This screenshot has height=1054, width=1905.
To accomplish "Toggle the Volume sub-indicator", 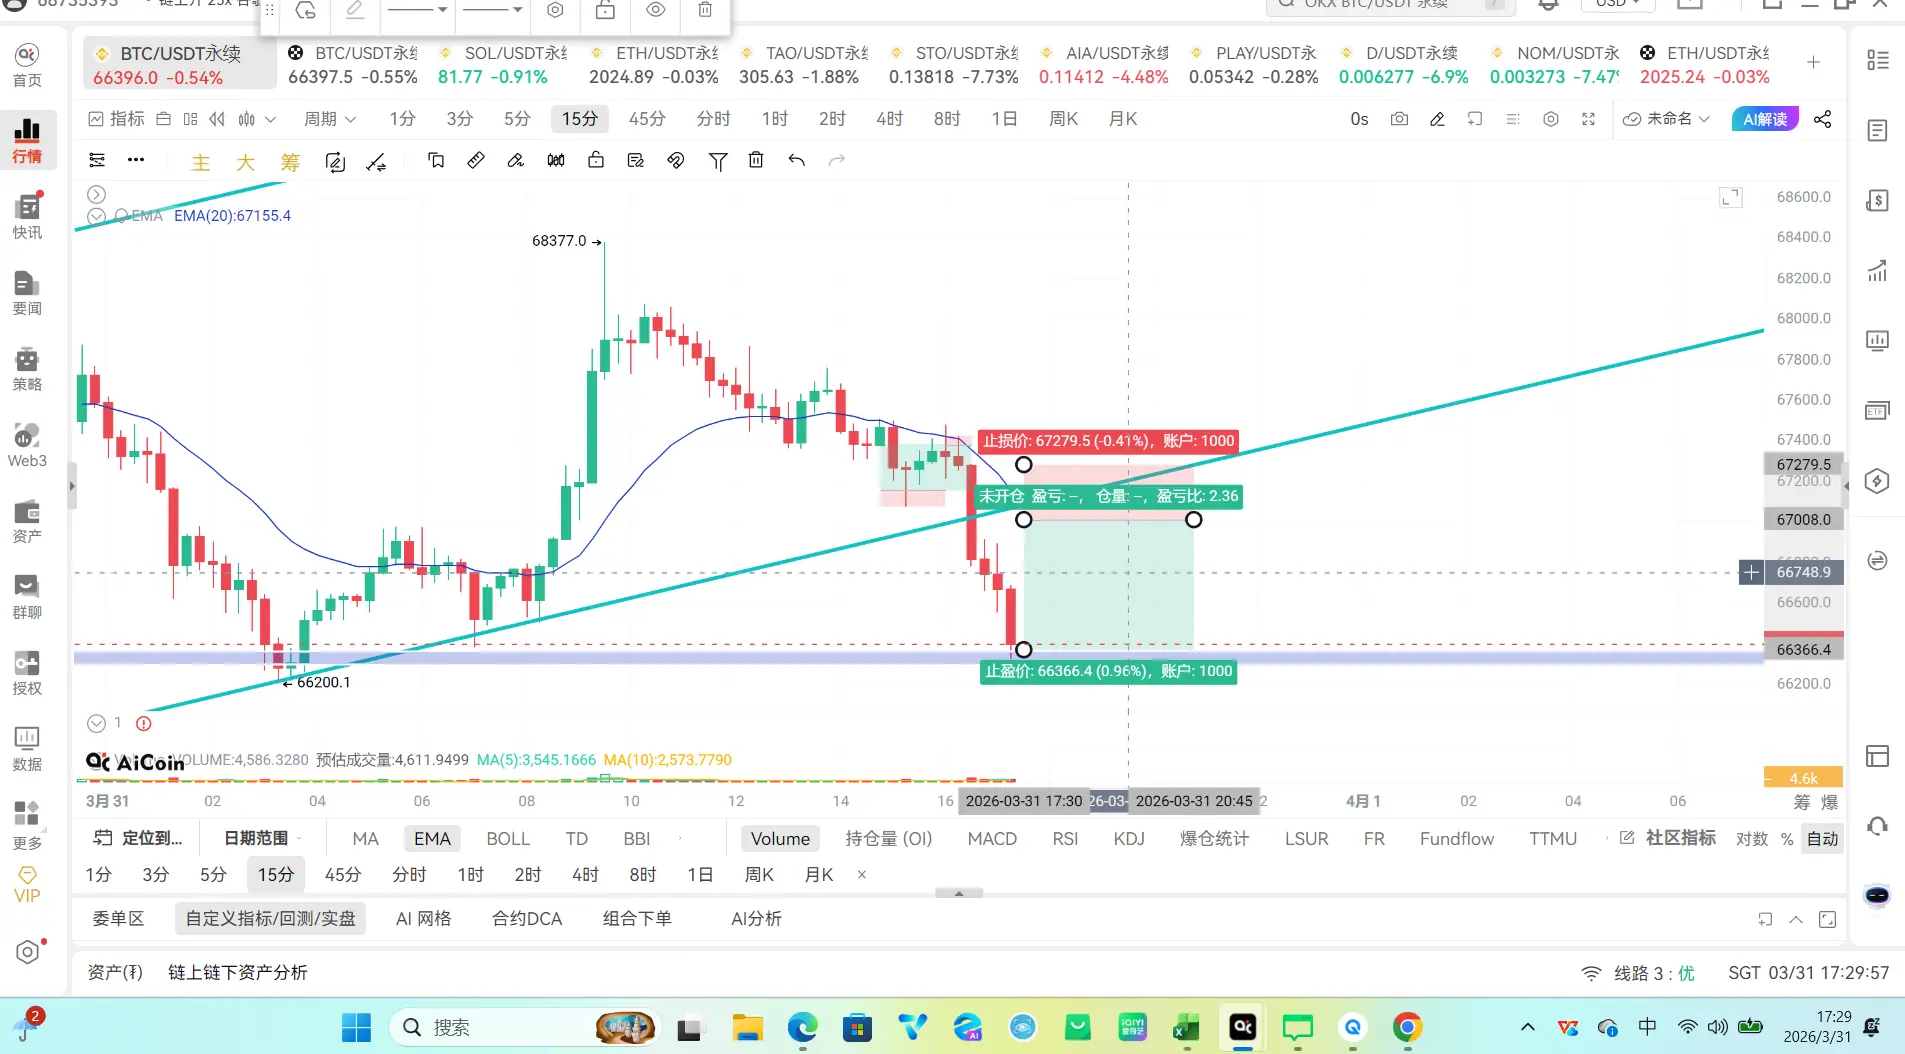I will pos(780,839).
